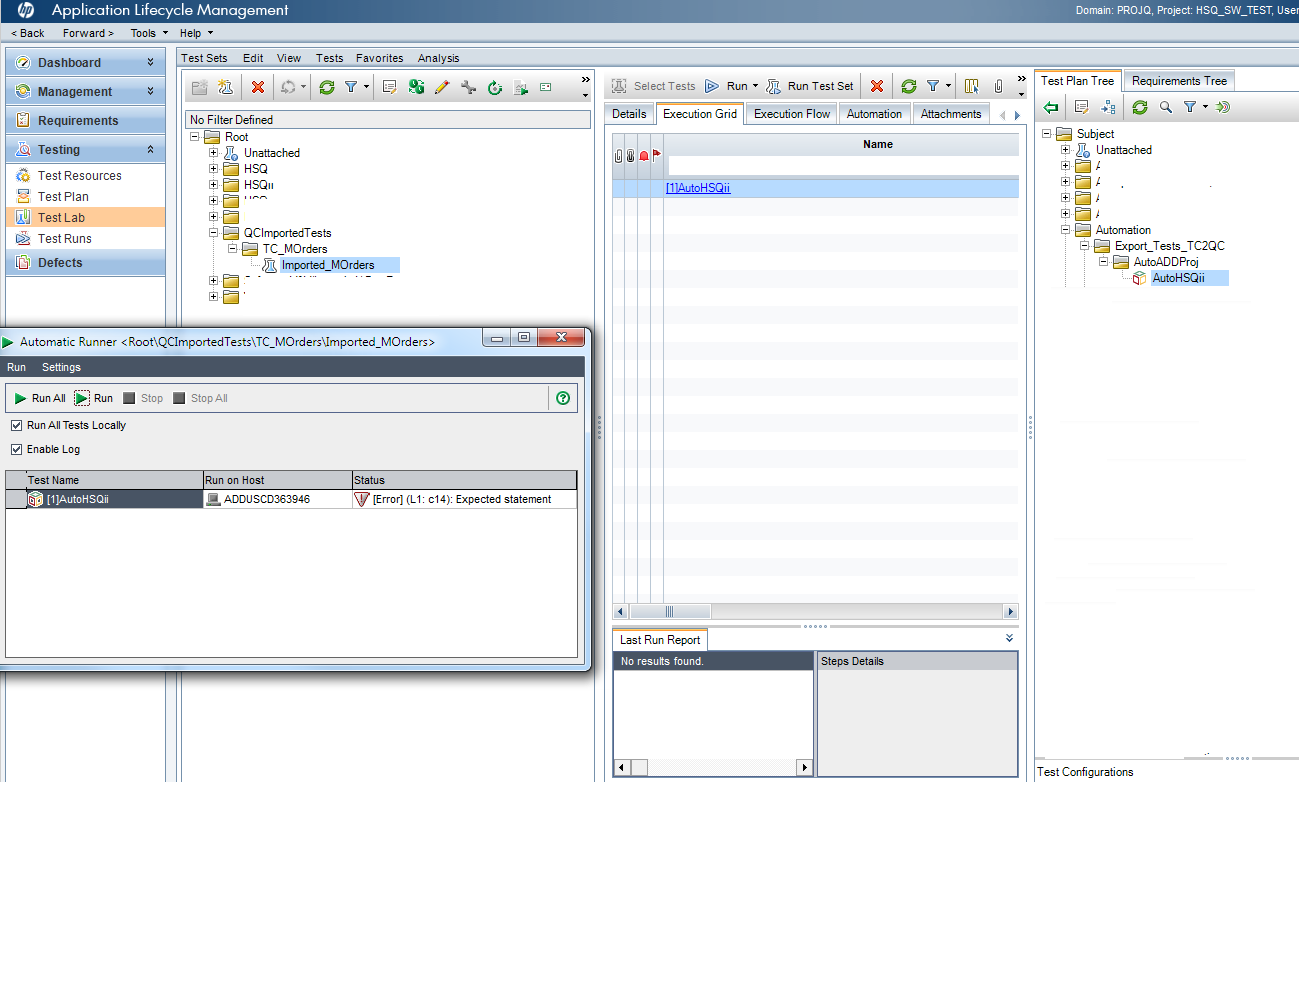Open the [1]AutoHSQii test link in grid
The image size is (1299, 983).
point(698,188)
